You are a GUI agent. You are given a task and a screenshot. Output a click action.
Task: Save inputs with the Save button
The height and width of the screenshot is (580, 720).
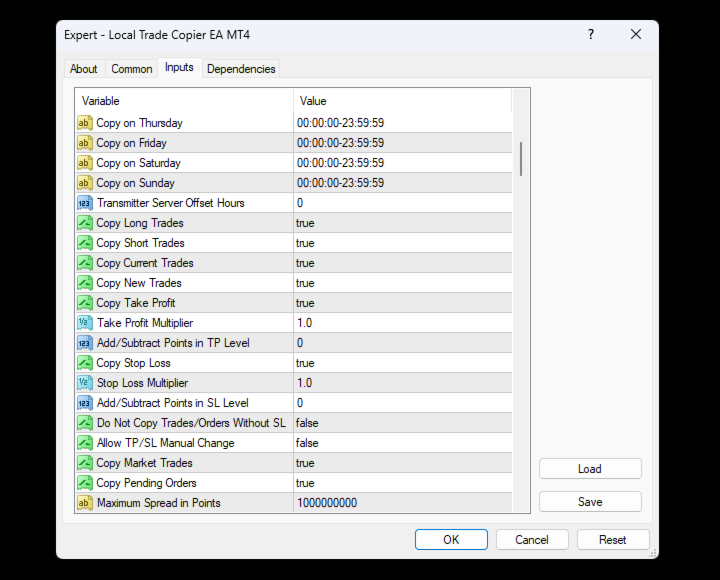590,502
